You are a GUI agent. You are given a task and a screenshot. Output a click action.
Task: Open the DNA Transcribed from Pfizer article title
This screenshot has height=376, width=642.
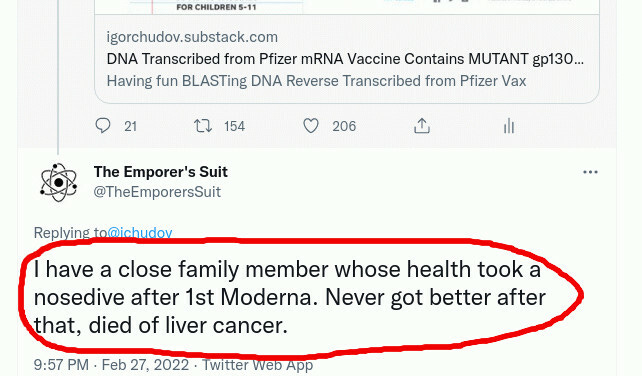point(345,59)
